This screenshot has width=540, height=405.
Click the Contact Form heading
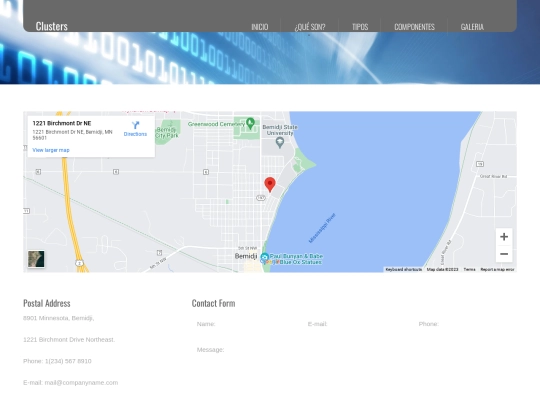(x=214, y=303)
